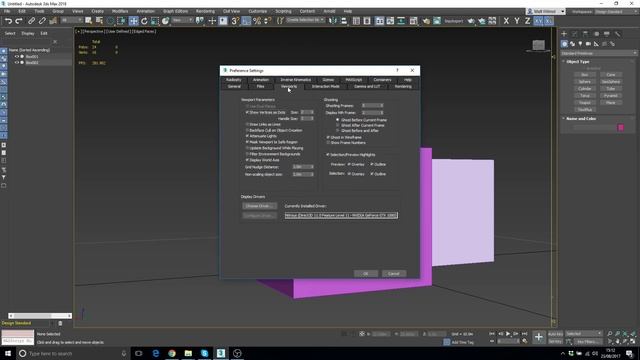
Task: Click the Box primitive button
Action: (x=584, y=75)
